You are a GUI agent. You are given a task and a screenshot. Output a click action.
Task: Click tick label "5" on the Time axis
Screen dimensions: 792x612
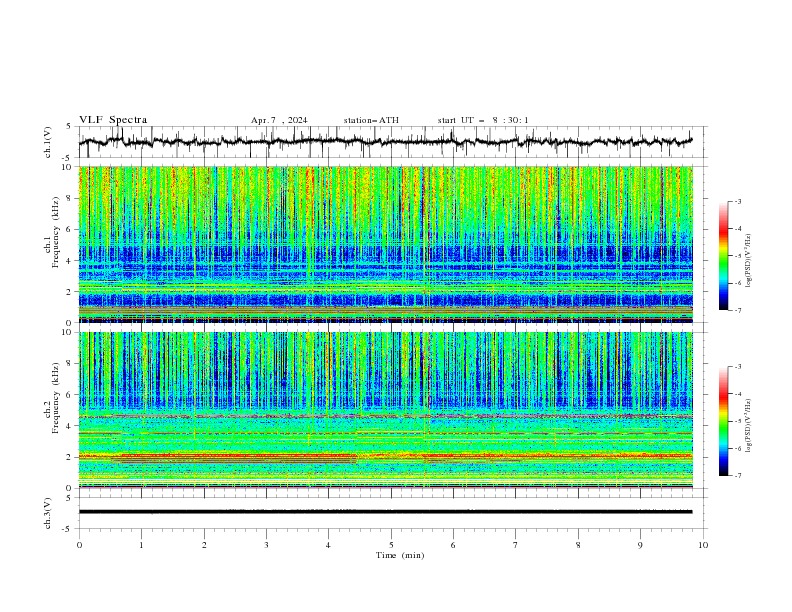point(391,545)
